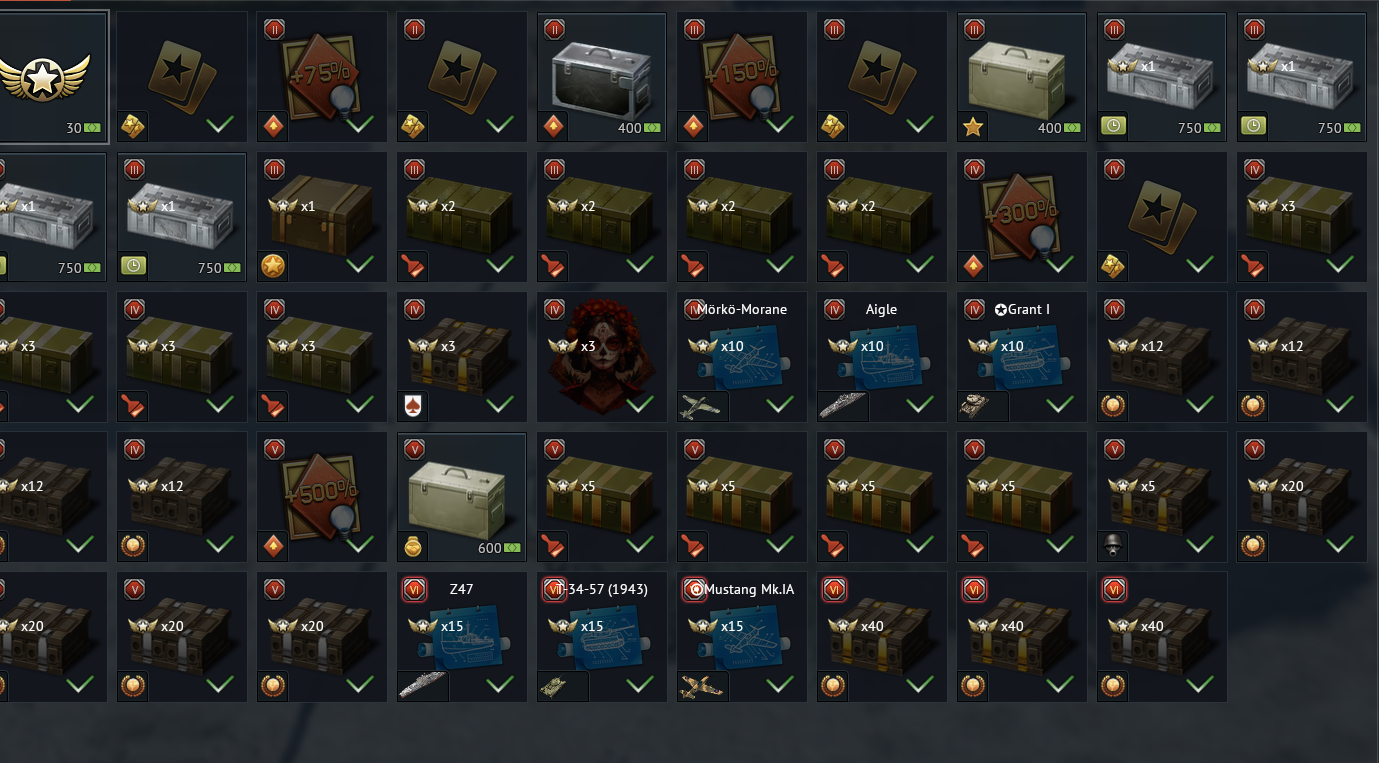Select the Mustang Mk.IA blueprint reward
The height and width of the screenshot is (763, 1379).
tap(742, 637)
